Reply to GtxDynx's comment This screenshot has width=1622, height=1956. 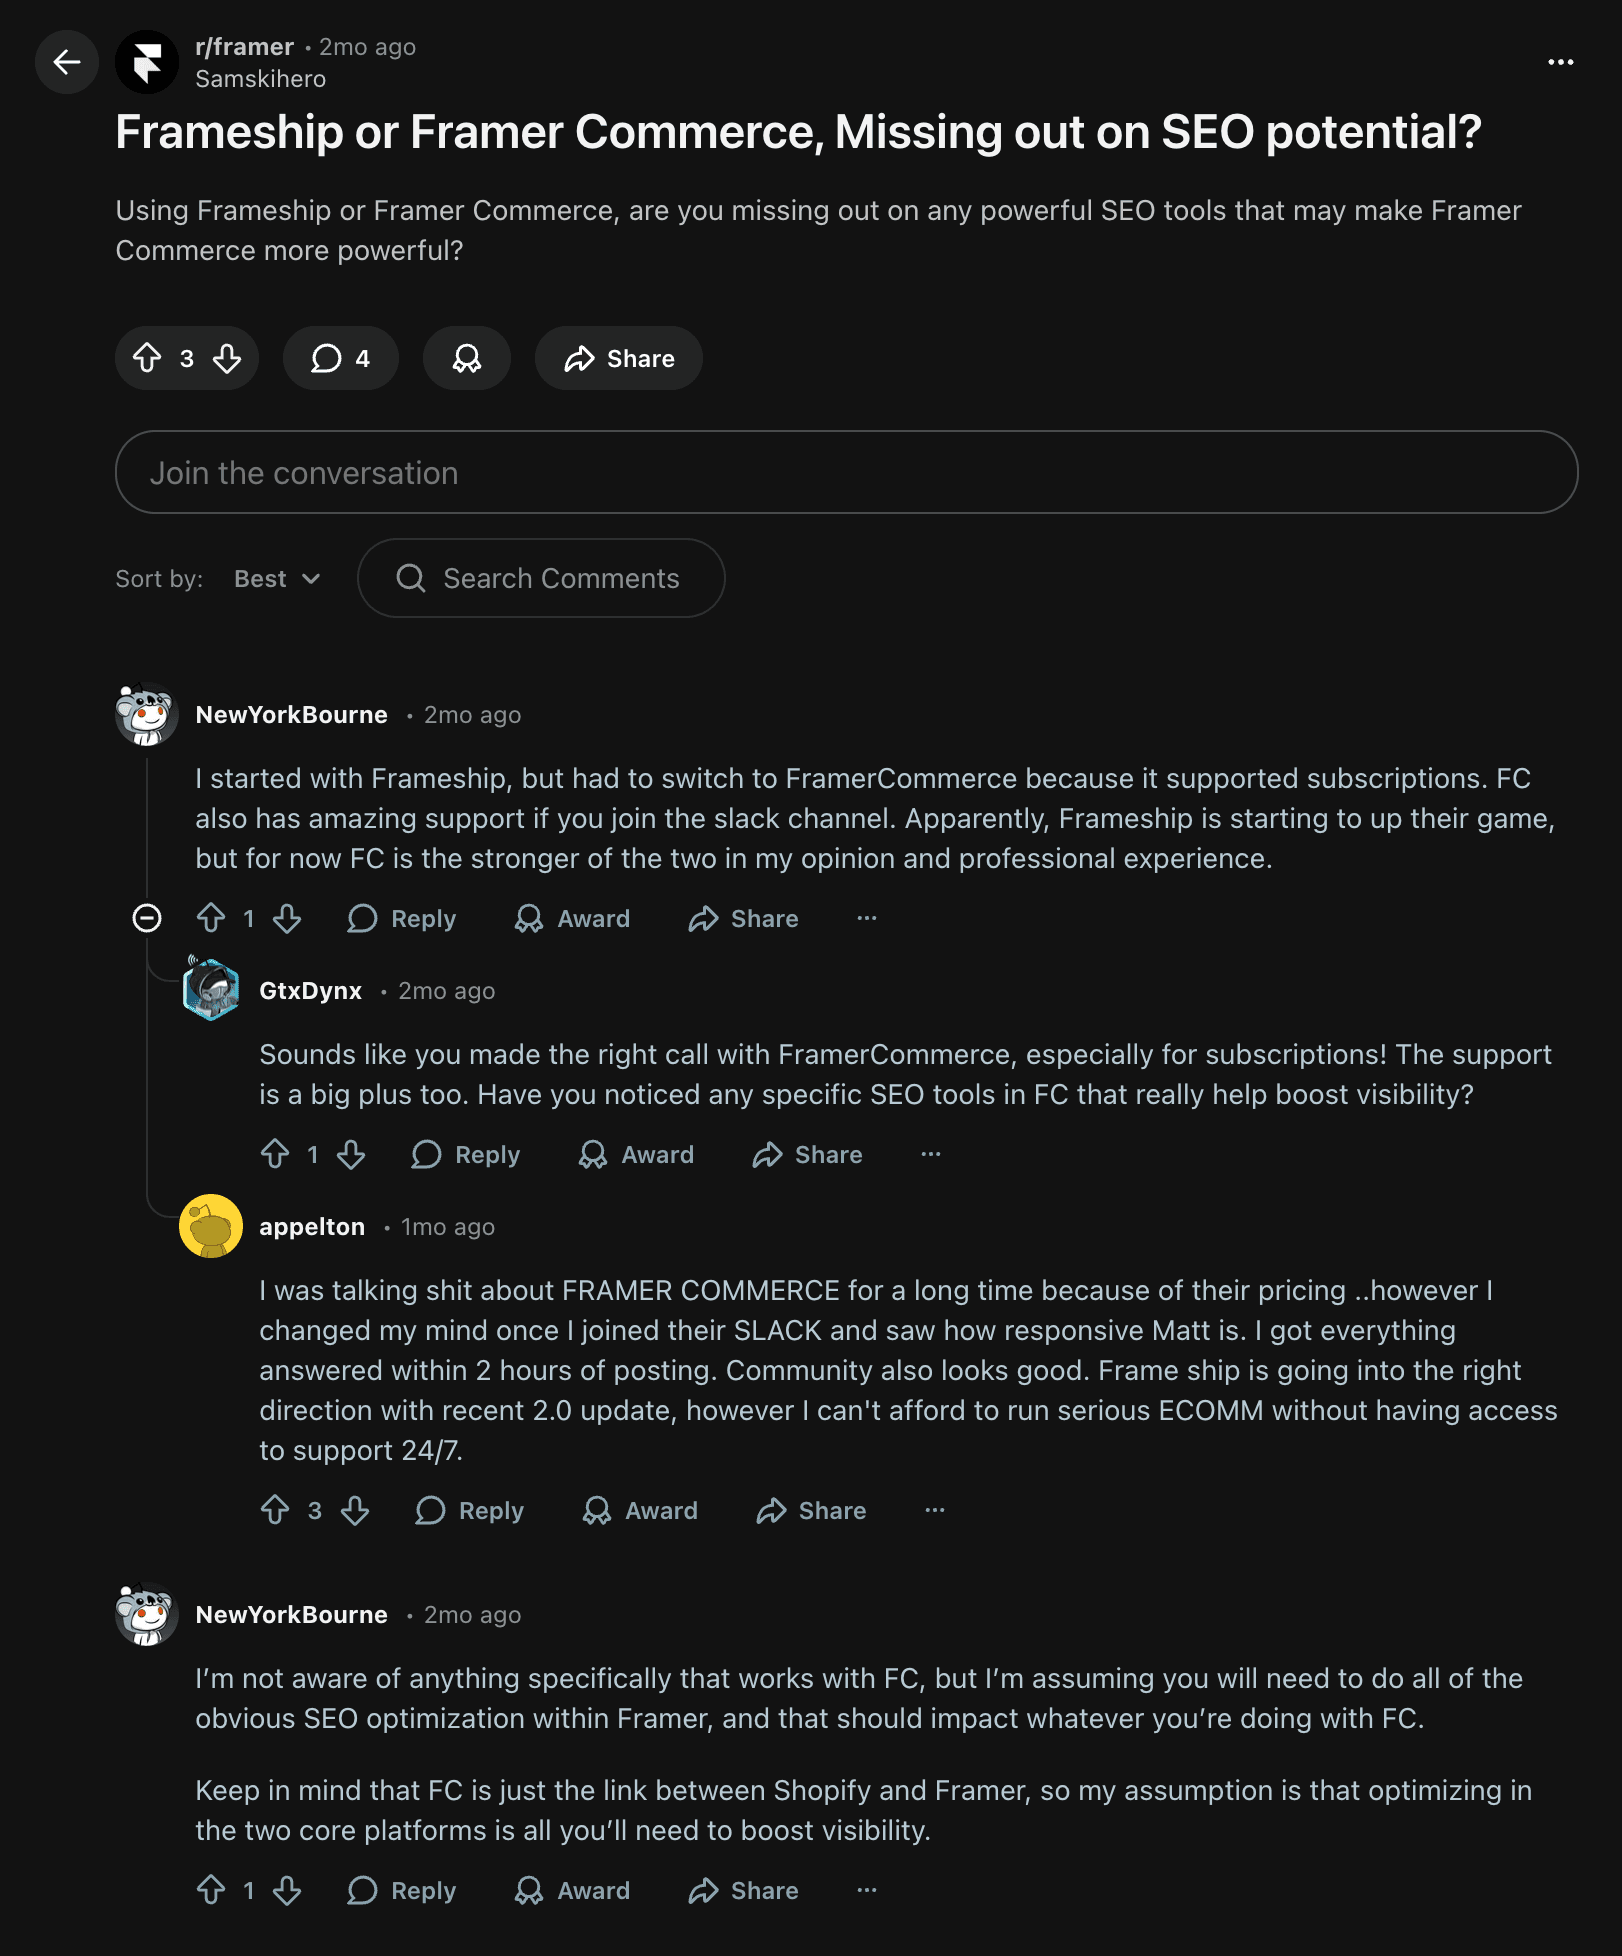(466, 1154)
